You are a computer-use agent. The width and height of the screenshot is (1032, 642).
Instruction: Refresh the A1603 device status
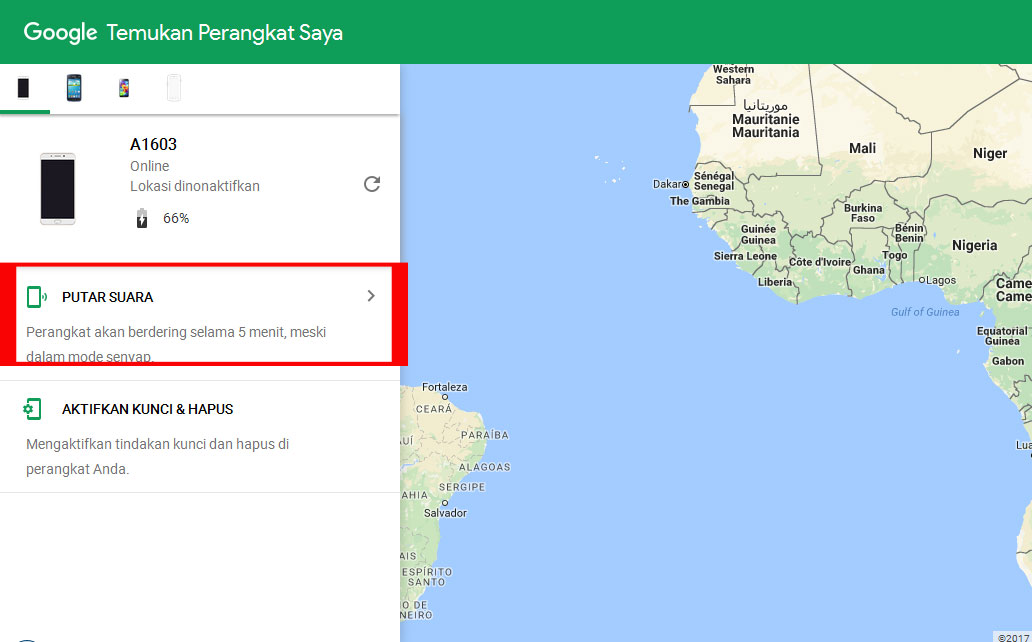pyautogui.click(x=372, y=184)
